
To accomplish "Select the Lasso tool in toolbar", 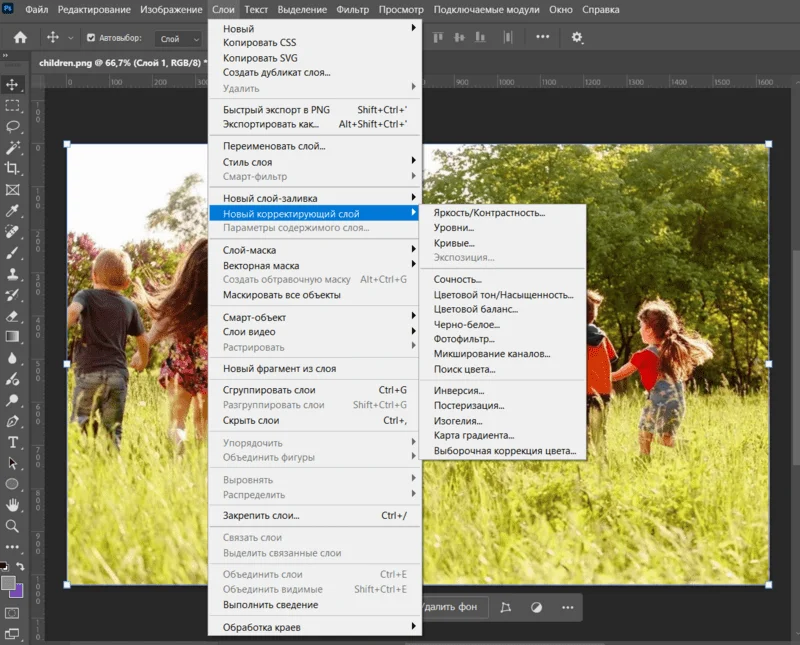I will click(x=13, y=126).
